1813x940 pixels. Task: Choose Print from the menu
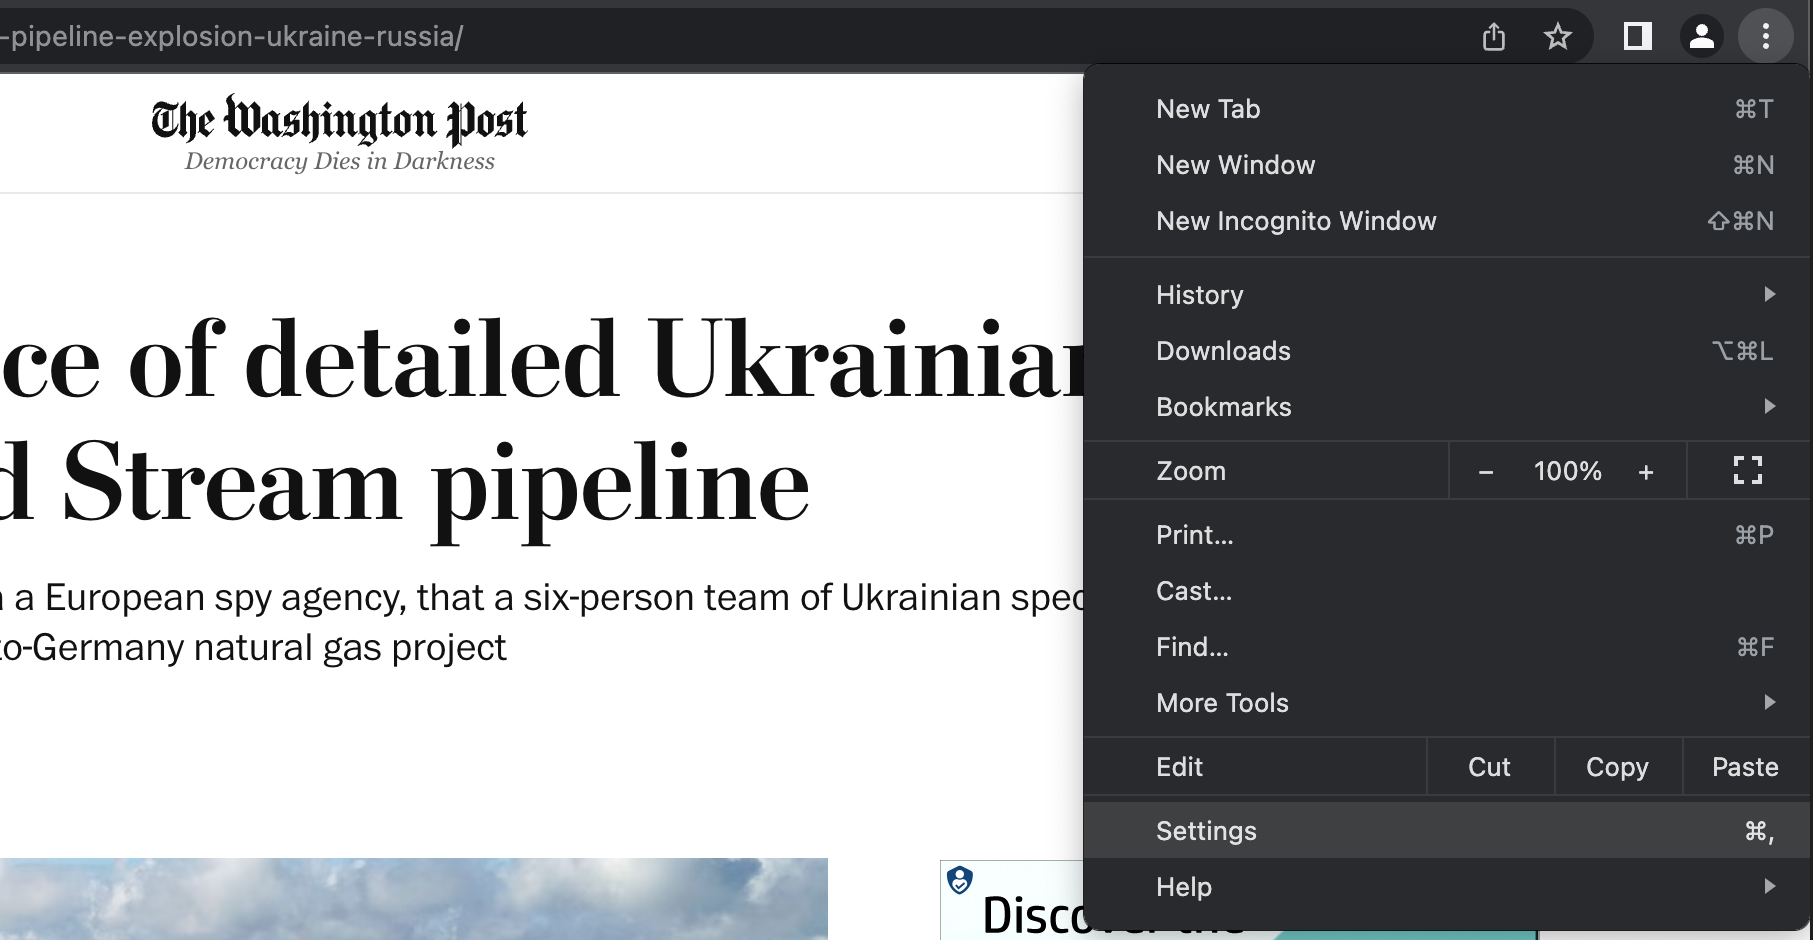pyautogui.click(x=1194, y=535)
